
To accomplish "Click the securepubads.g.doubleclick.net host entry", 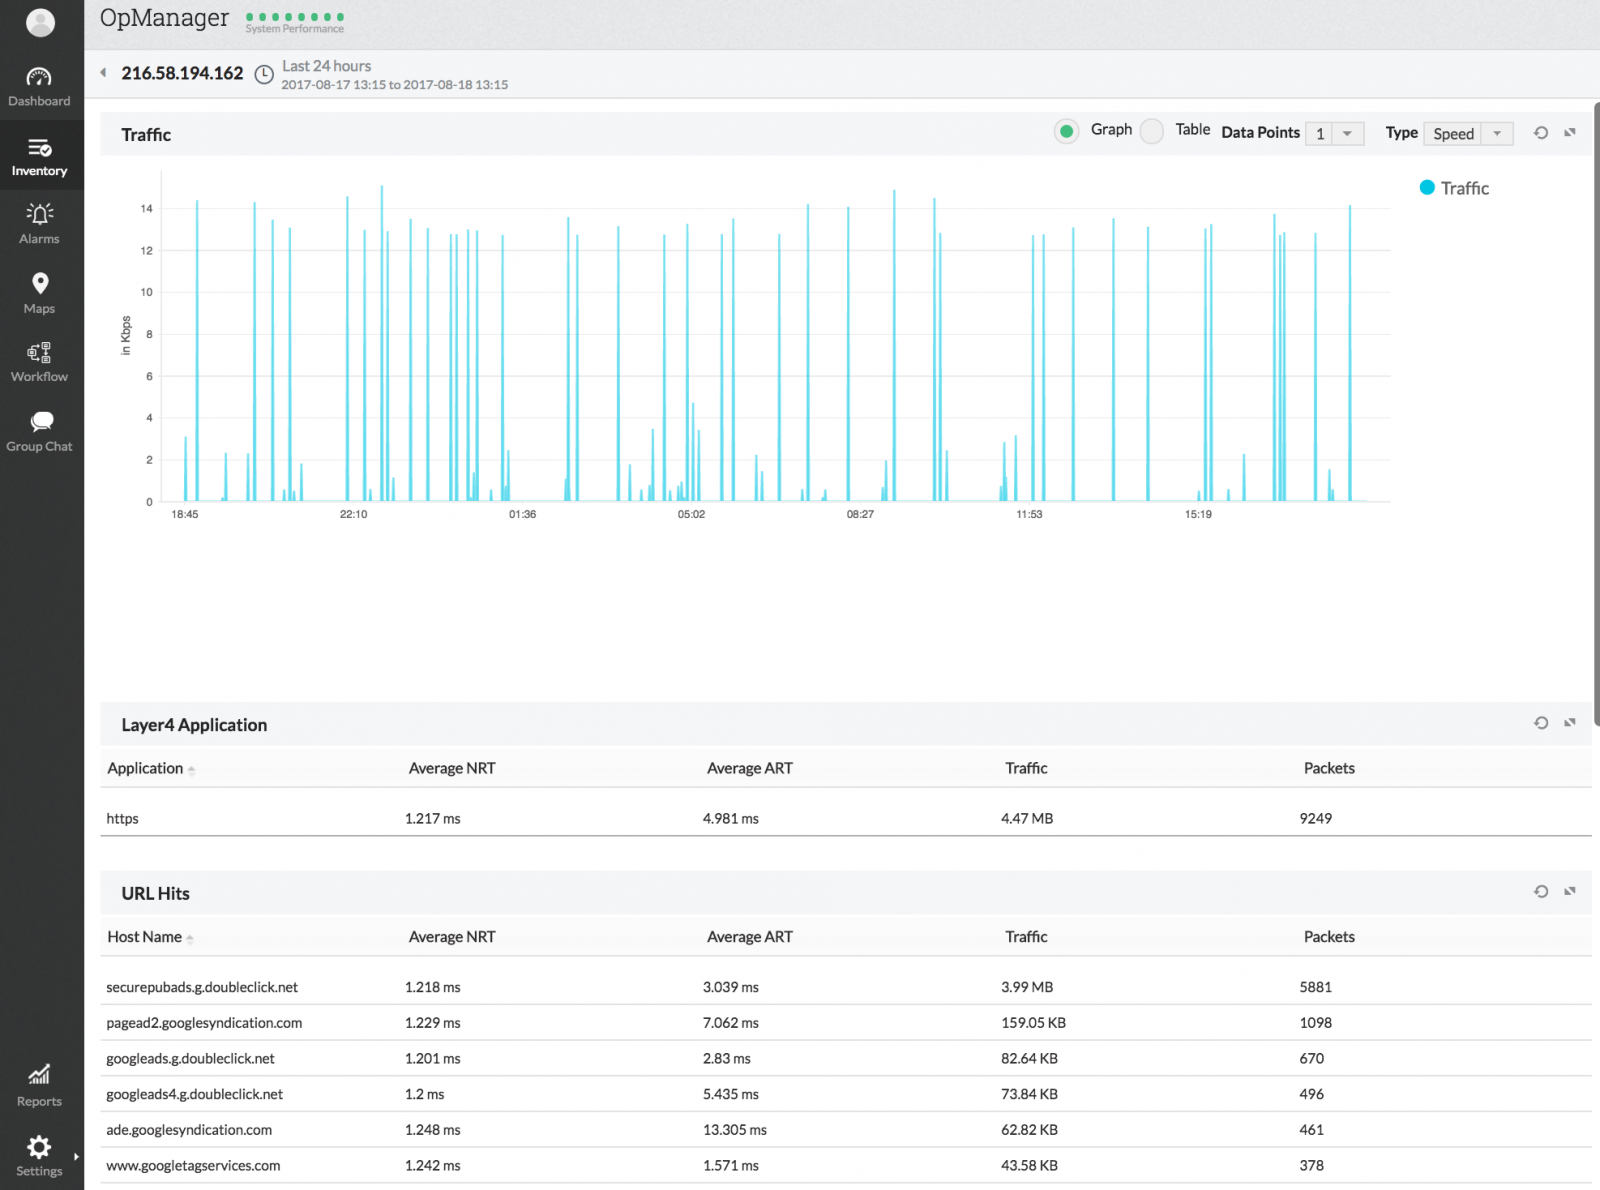I will (202, 987).
